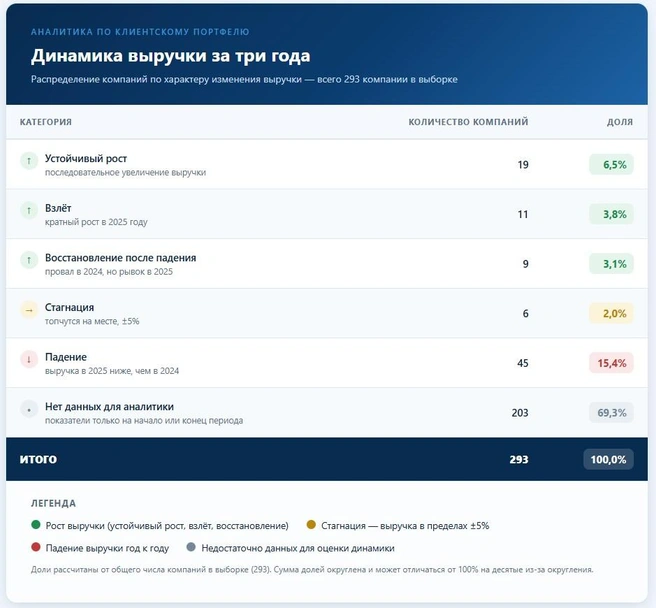
Task: Click company count 6
Action: click(525, 313)
